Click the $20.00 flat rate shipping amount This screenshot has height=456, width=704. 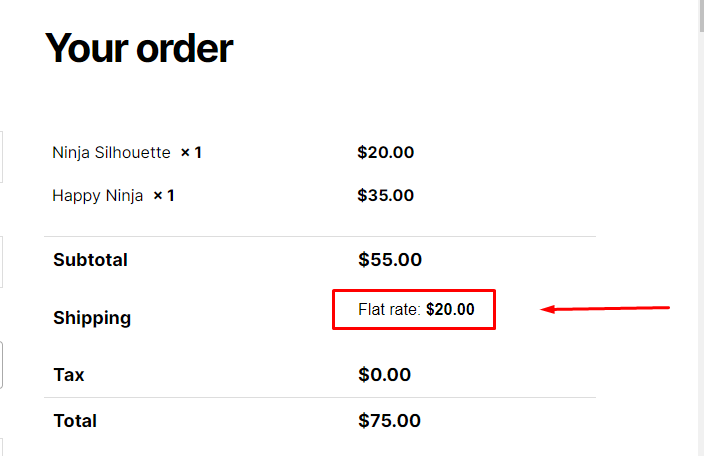pyautogui.click(x=450, y=309)
